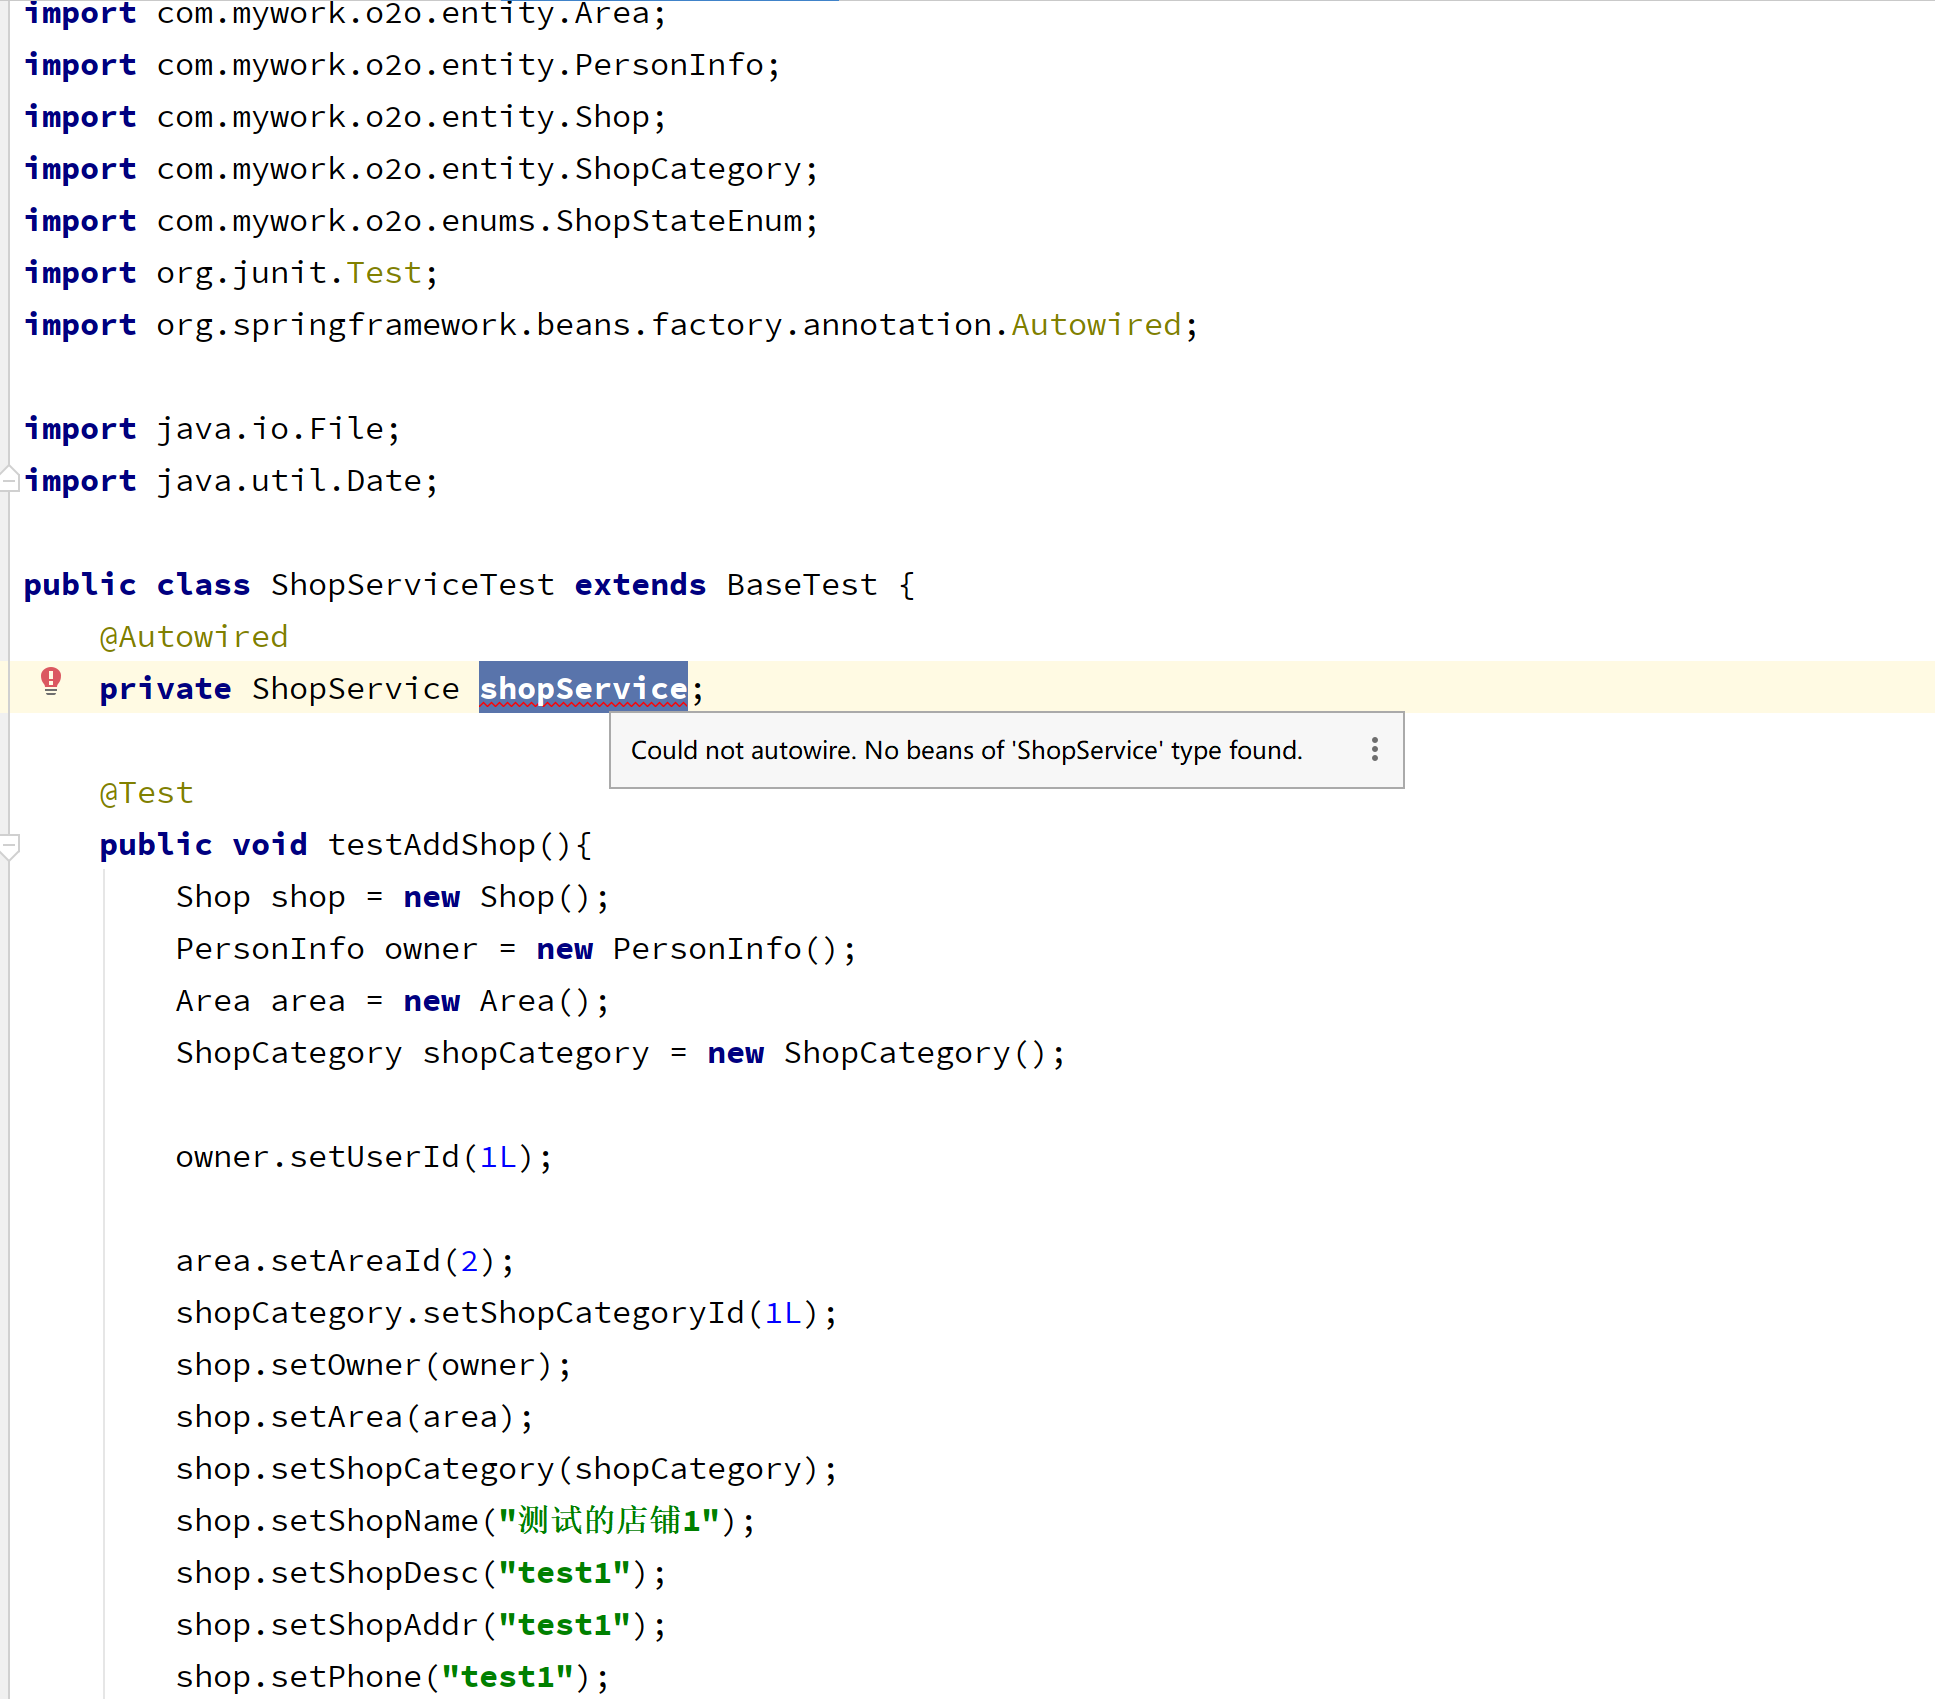Click the testAddShop method name
Image resolution: width=1935 pixels, height=1699 pixels.
click(x=431, y=845)
